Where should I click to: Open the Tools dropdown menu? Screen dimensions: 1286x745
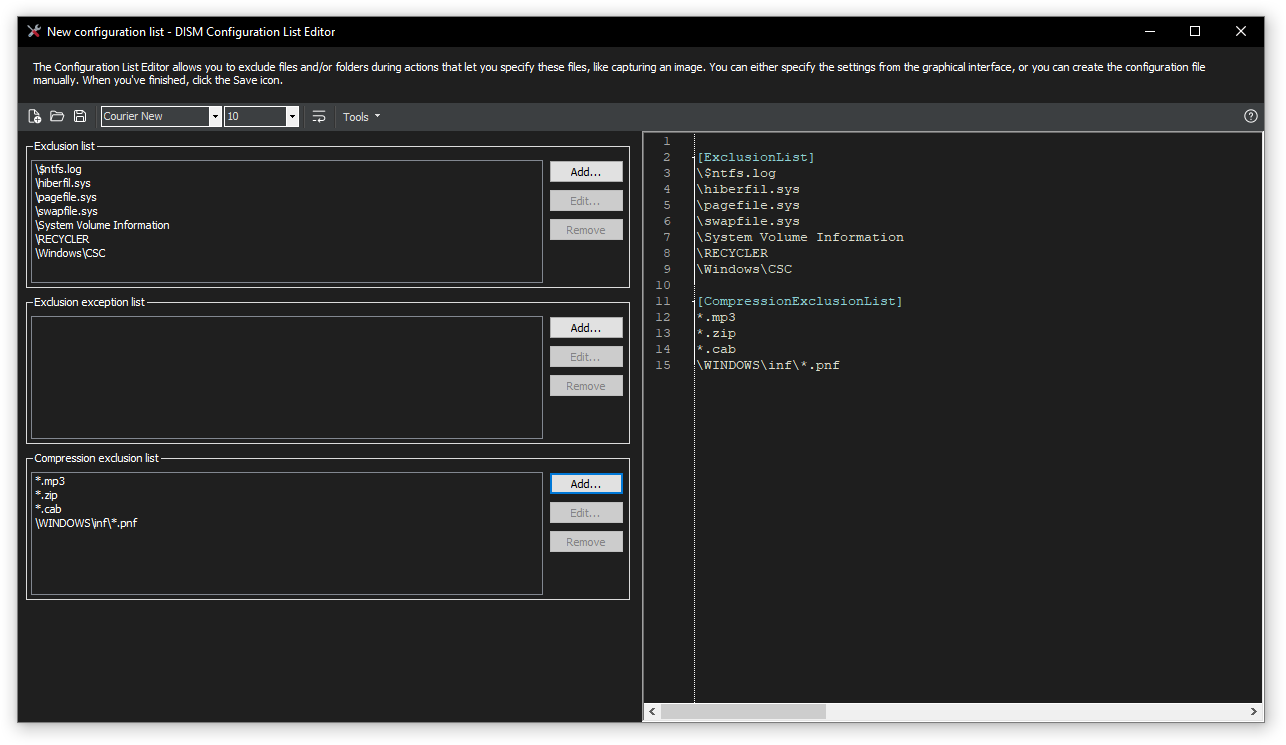[361, 117]
